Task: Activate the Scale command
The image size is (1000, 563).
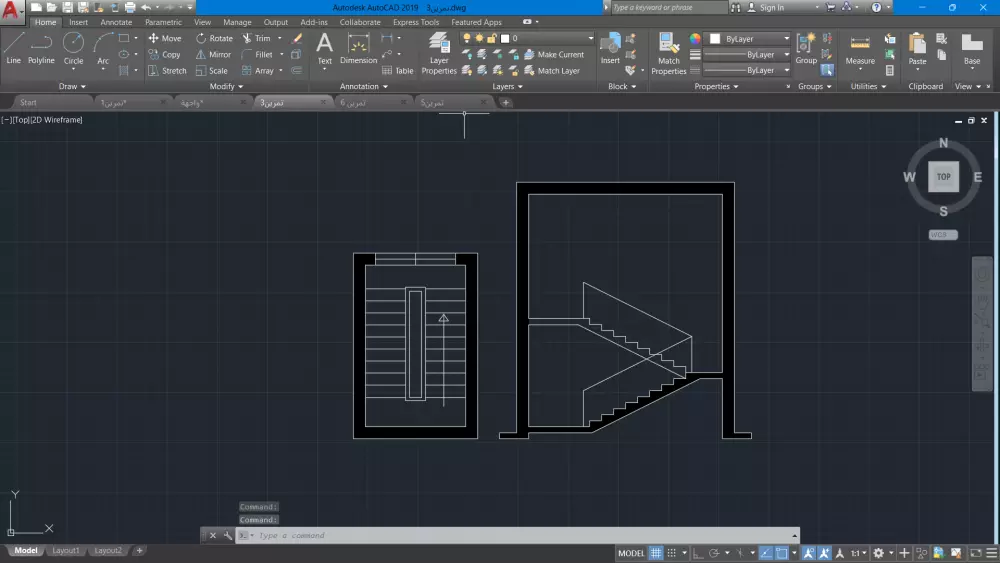Action: tap(212, 71)
